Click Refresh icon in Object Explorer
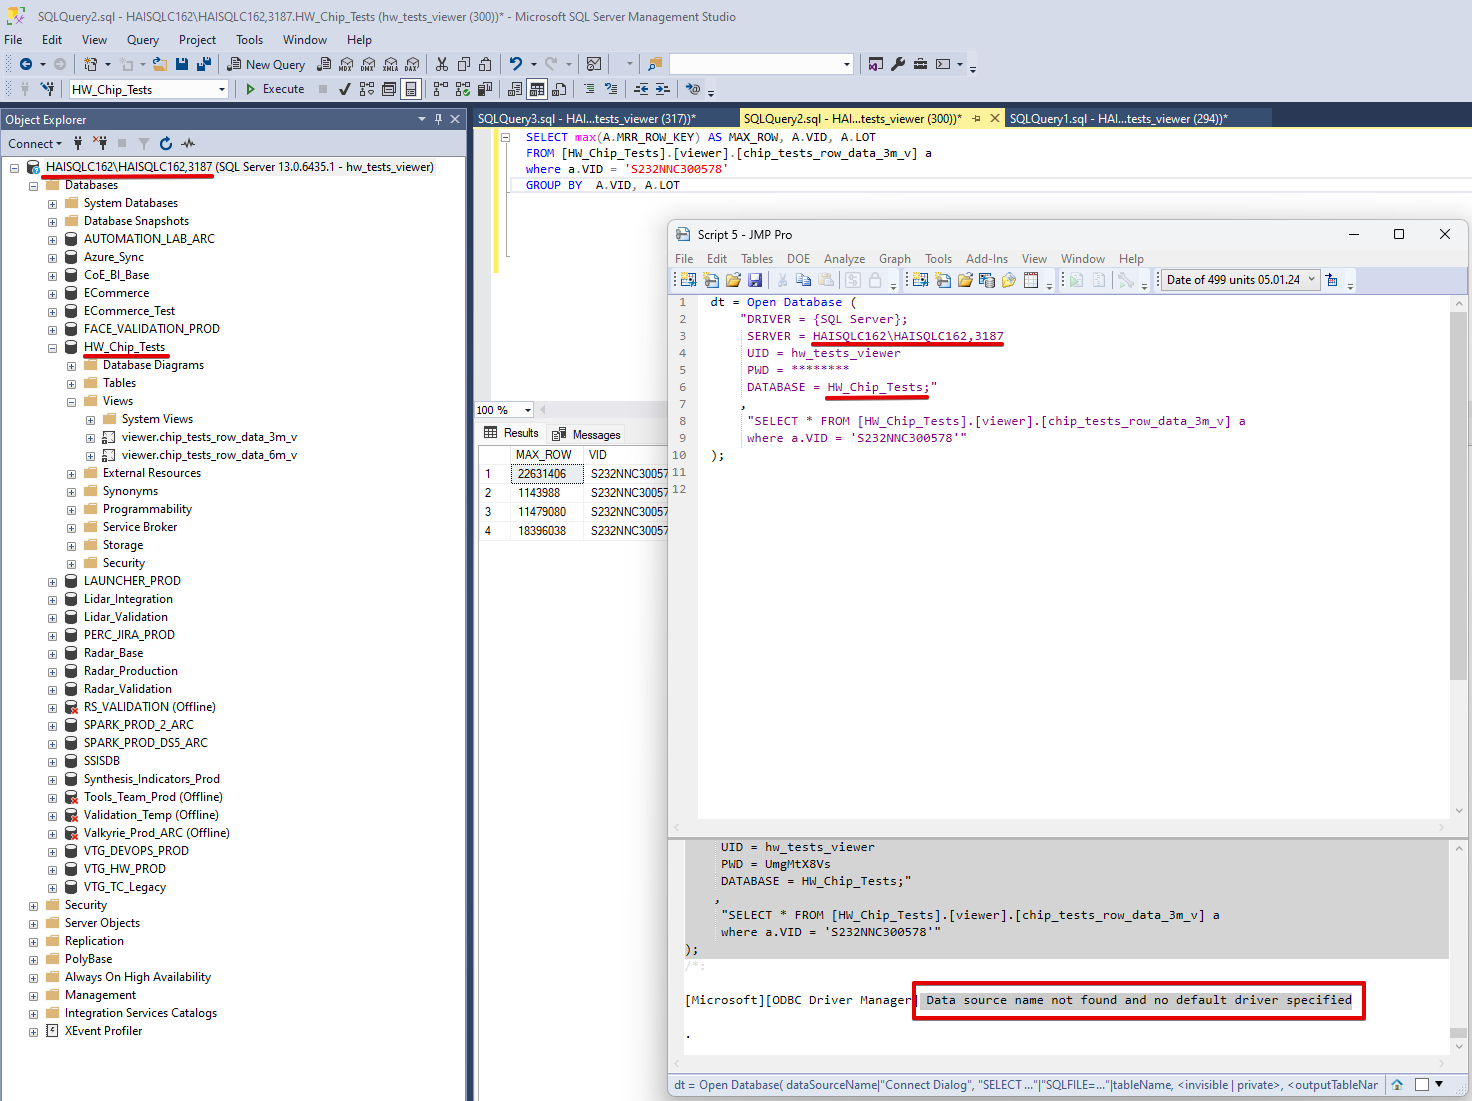This screenshot has height=1101, width=1472. (x=166, y=143)
